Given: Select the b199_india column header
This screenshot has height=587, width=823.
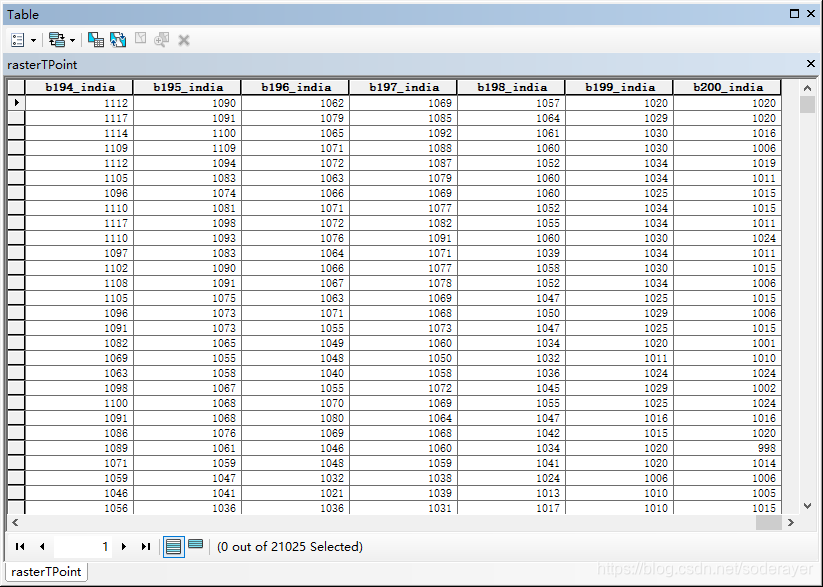Looking at the screenshot, I should 620,87.
